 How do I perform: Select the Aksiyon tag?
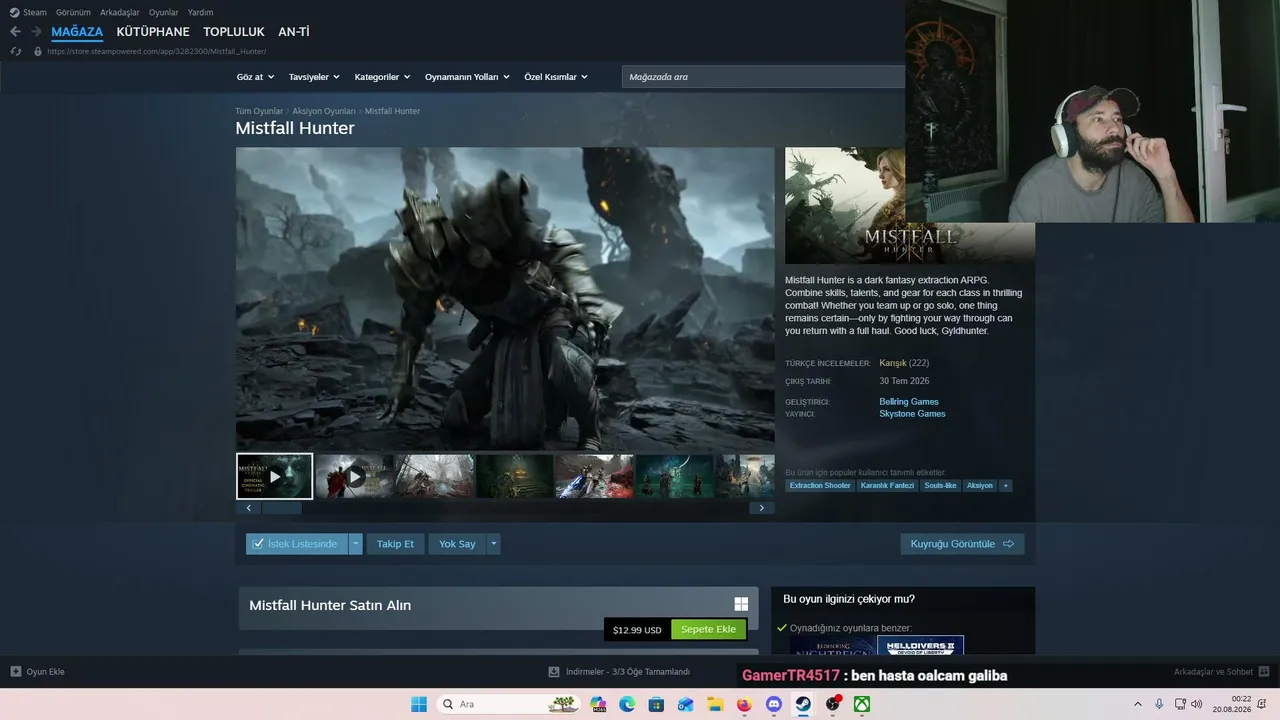(x=980, y=486)
